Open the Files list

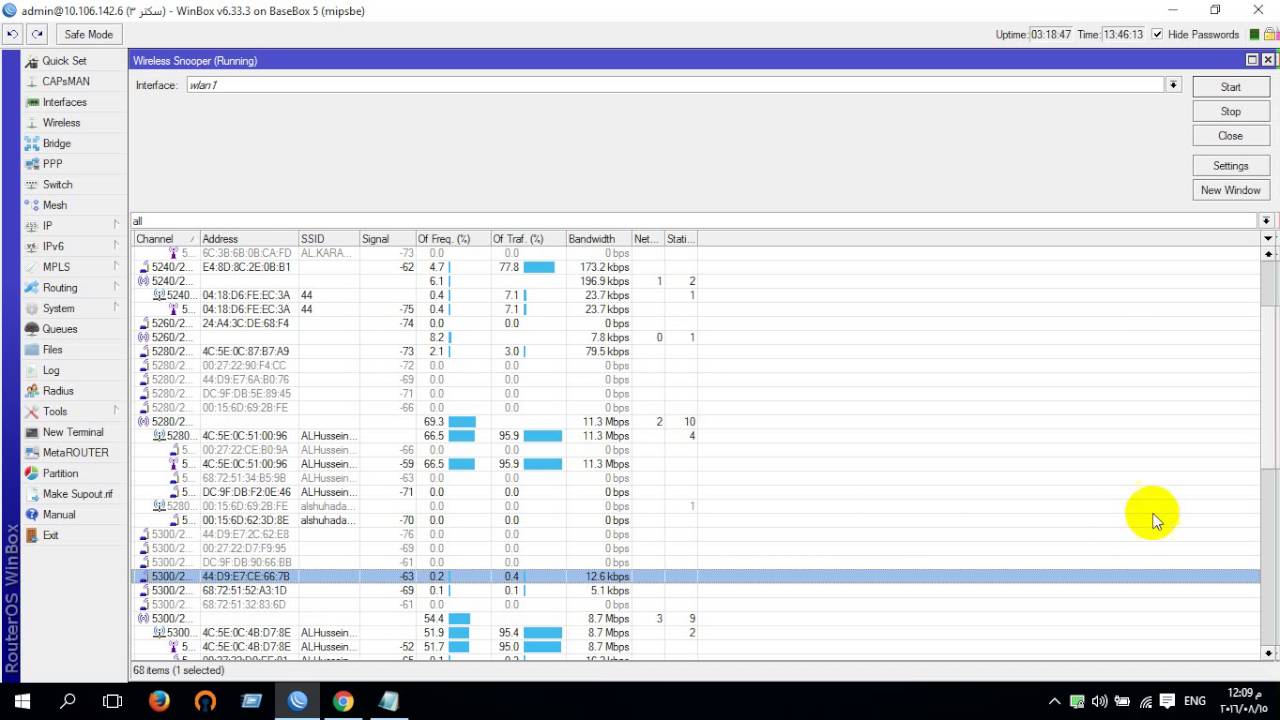(52, 350)
